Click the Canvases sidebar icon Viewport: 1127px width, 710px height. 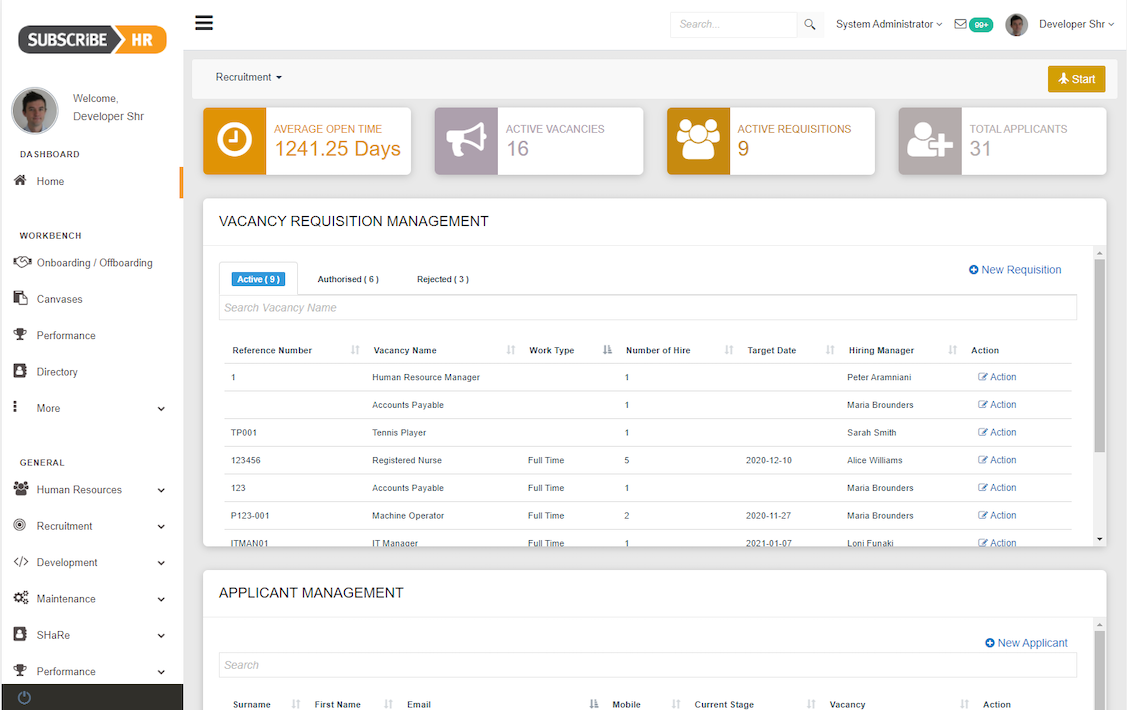coord(23,298)
